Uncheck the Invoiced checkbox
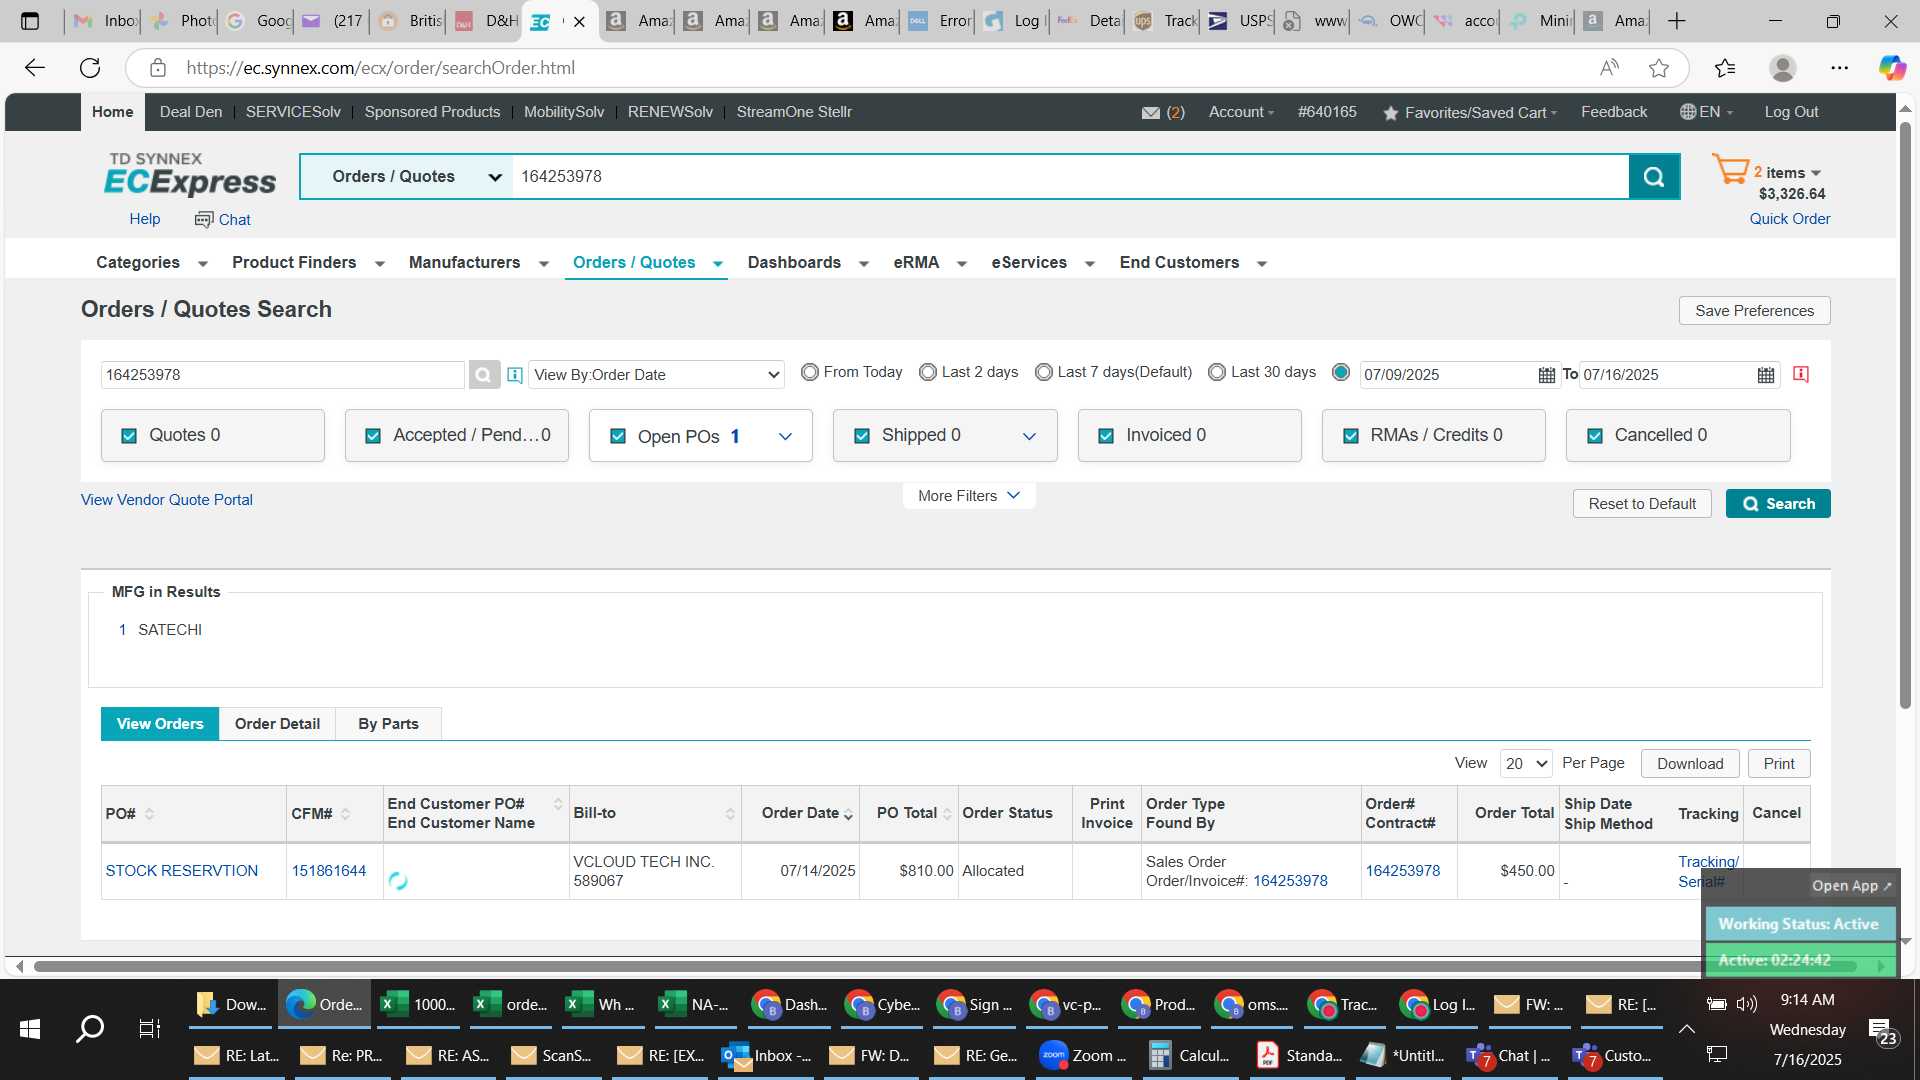 (x=1106, y=436)
